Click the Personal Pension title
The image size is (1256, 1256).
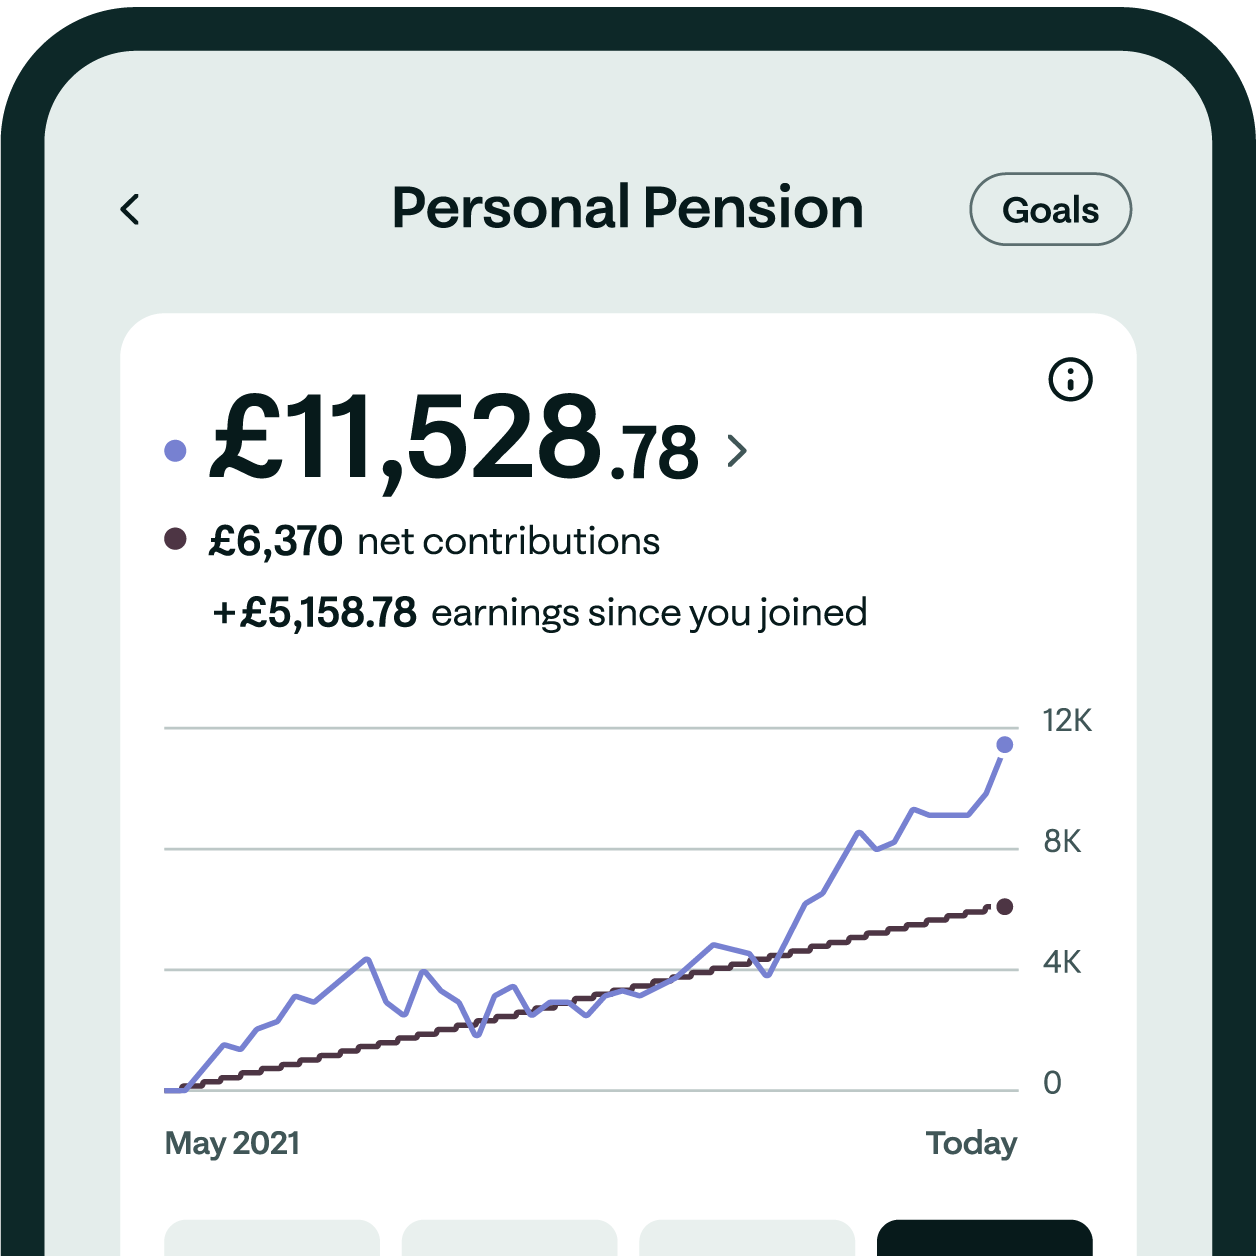click(627, 208)
